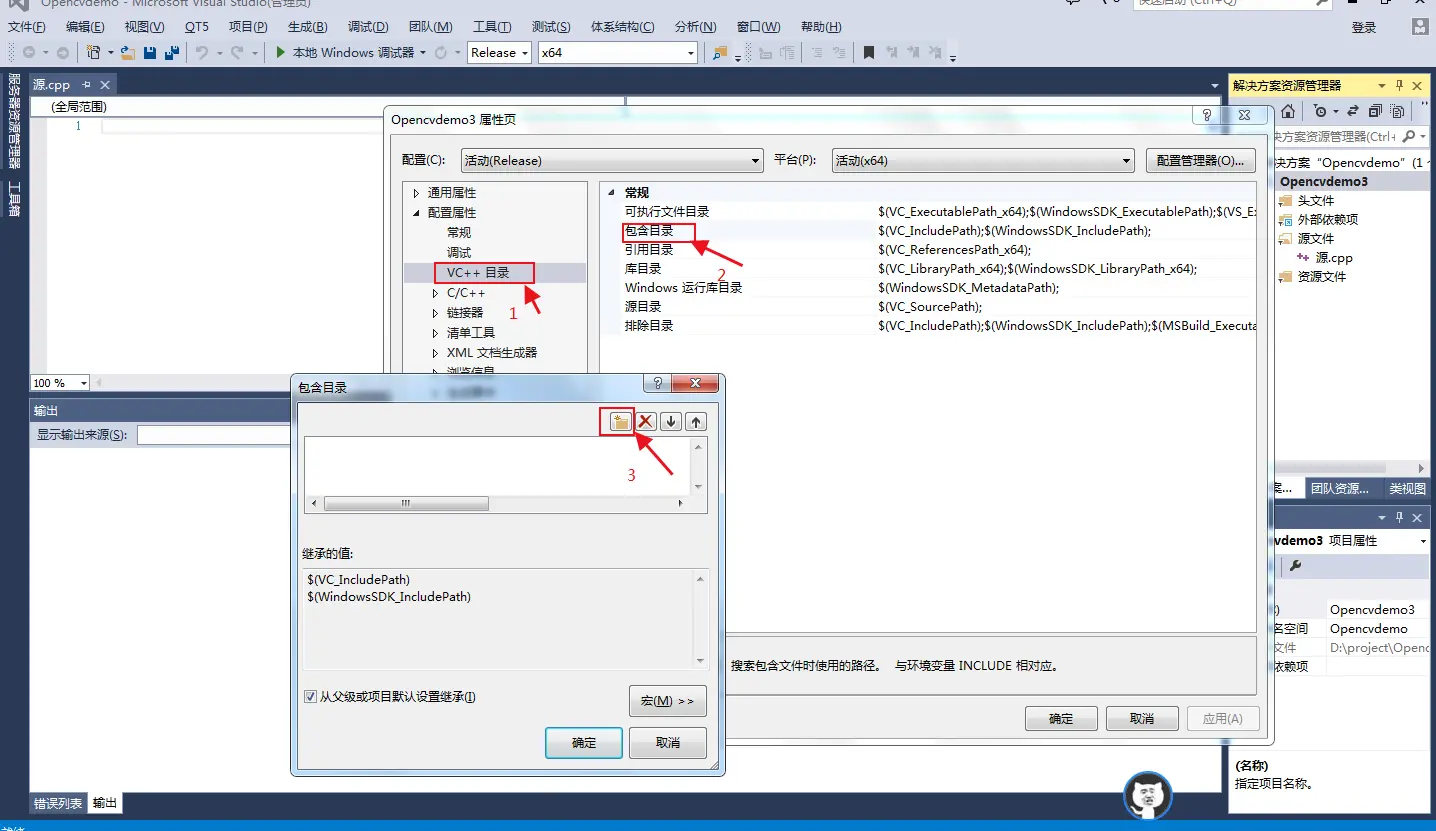Open the x64 platform dropdown in toolbar
This screenshot has width=1436, height=831.
(617, 52)
